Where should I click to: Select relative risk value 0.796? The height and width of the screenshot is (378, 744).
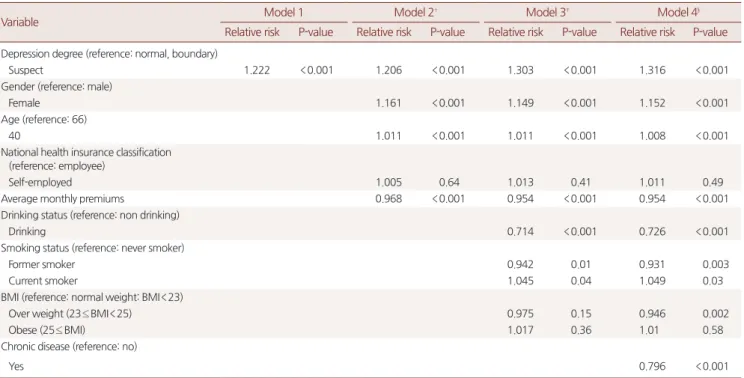click(x=652, y=367)
